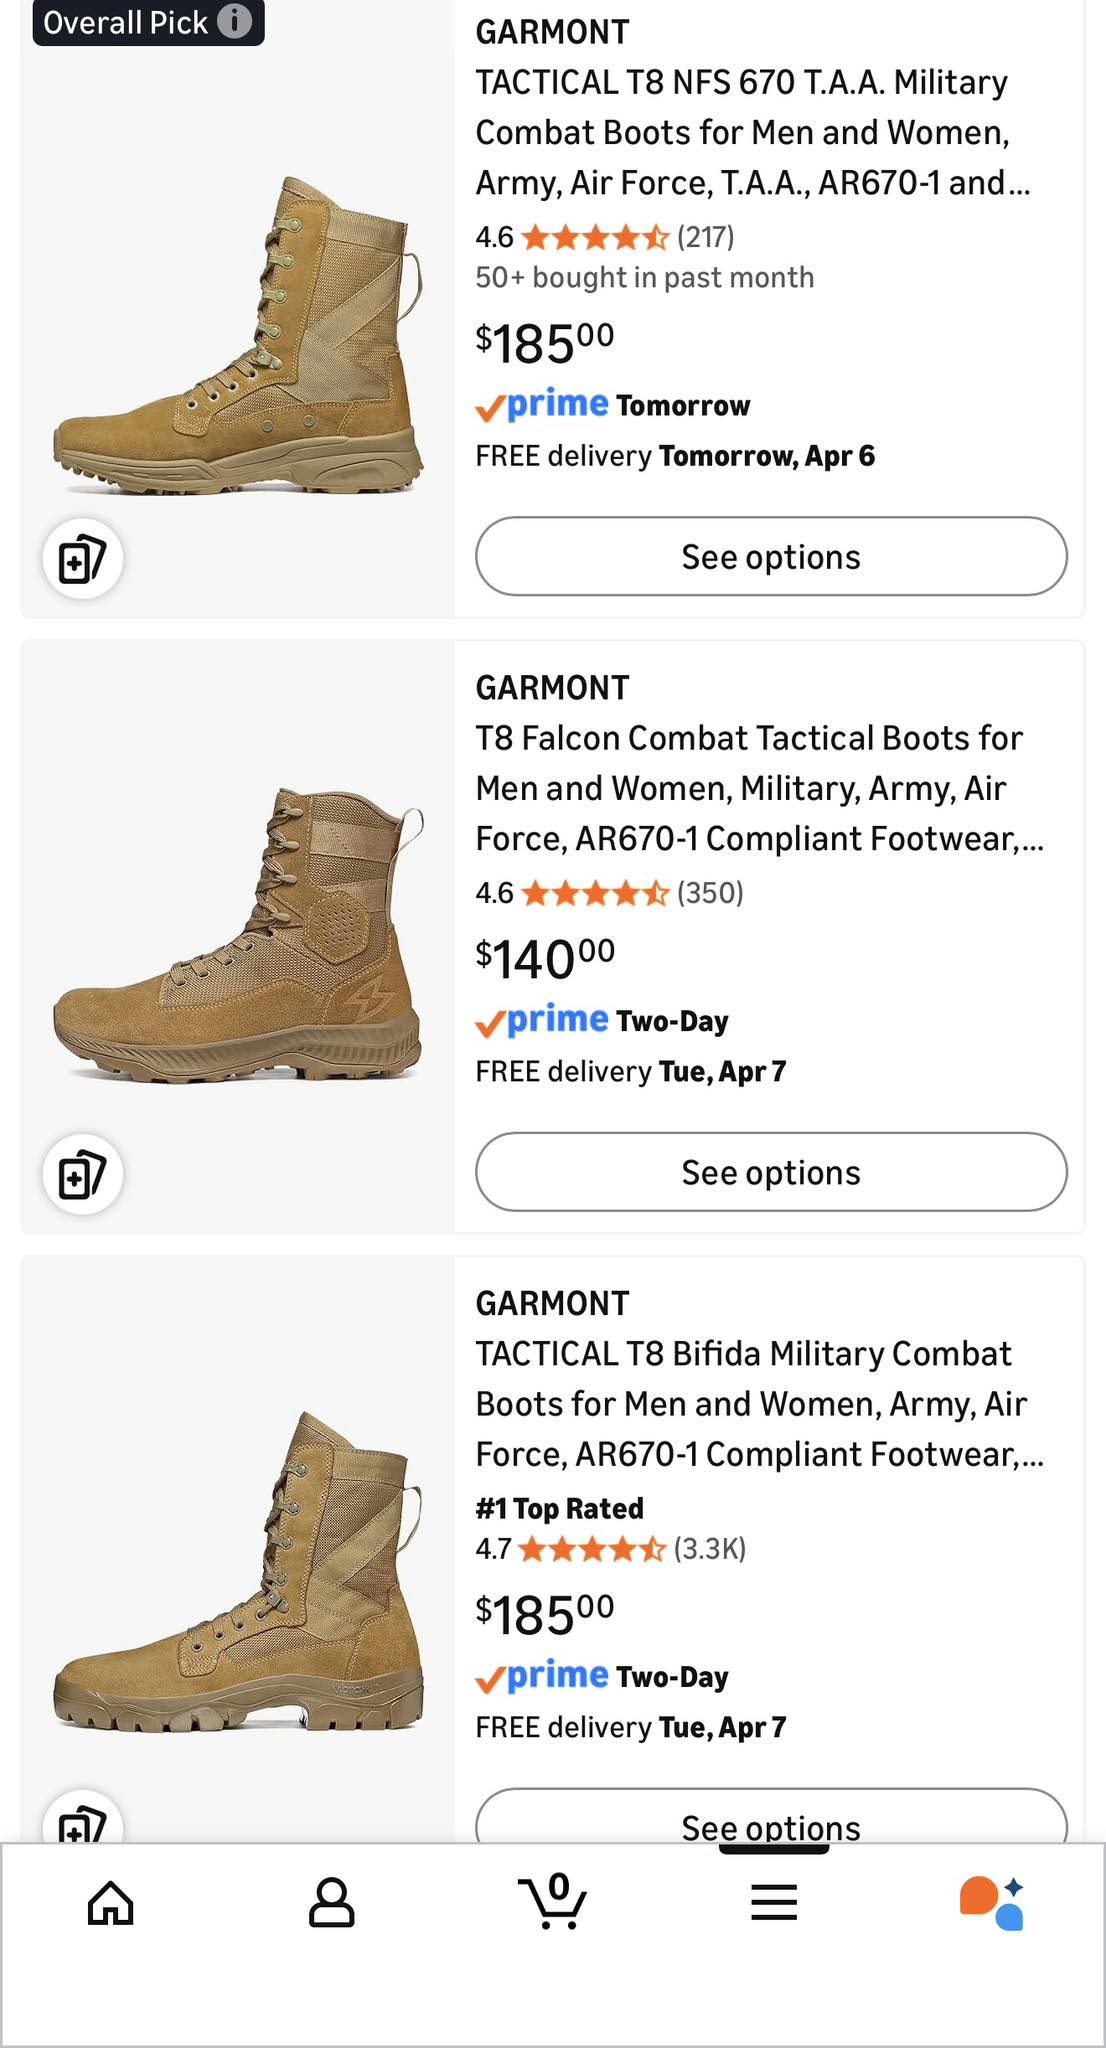The height and width of the screenshot is (2048, 1106).
Task: Add T8 Bifida boot to list icon
Action: pos(83,1818)
